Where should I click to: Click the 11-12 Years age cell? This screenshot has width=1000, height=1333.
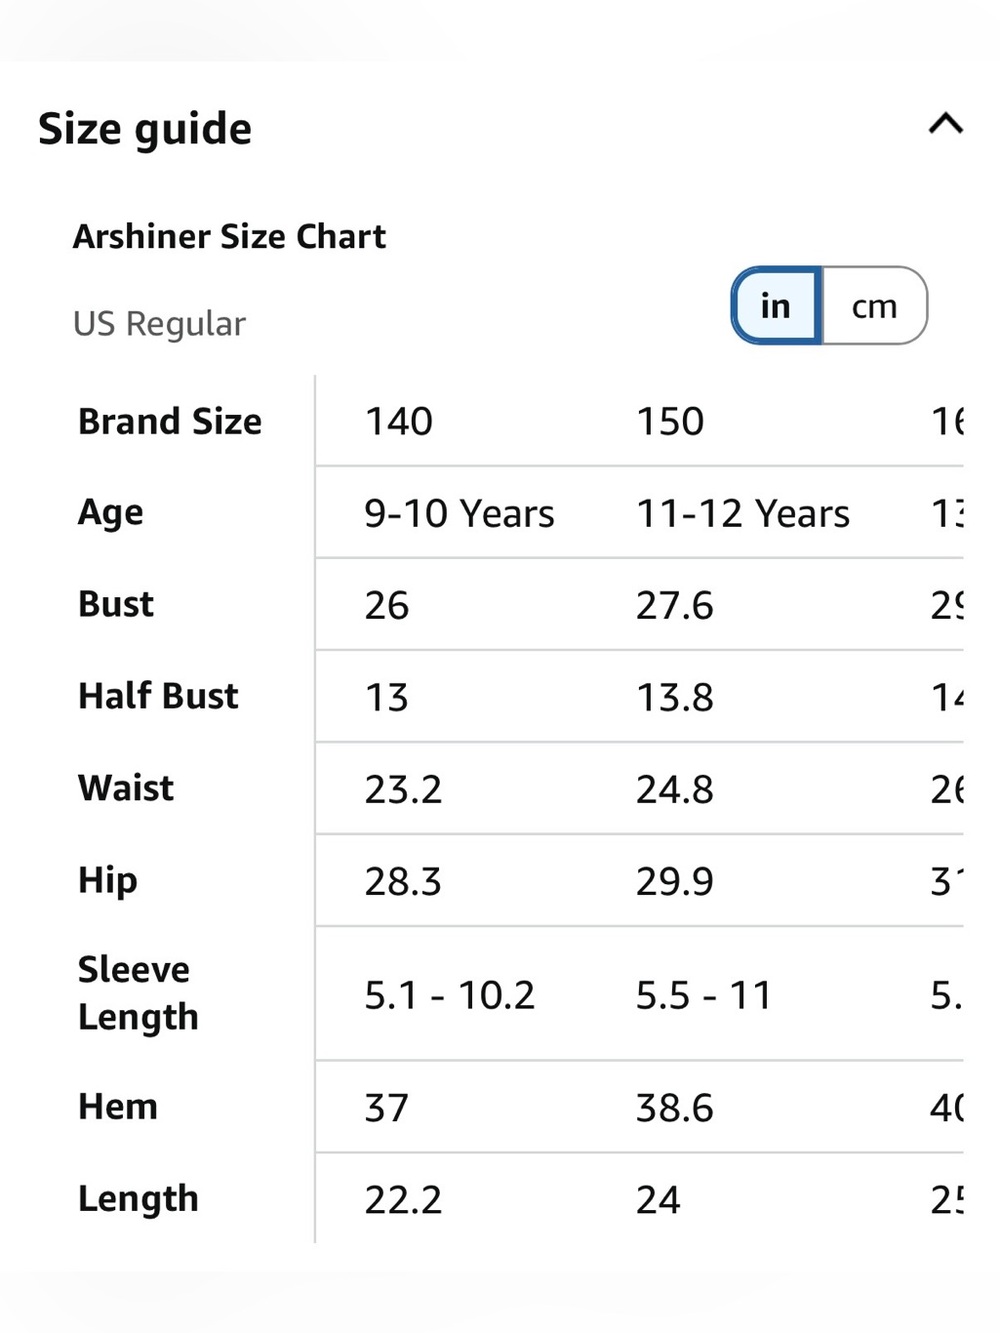(x=743, y=514)
